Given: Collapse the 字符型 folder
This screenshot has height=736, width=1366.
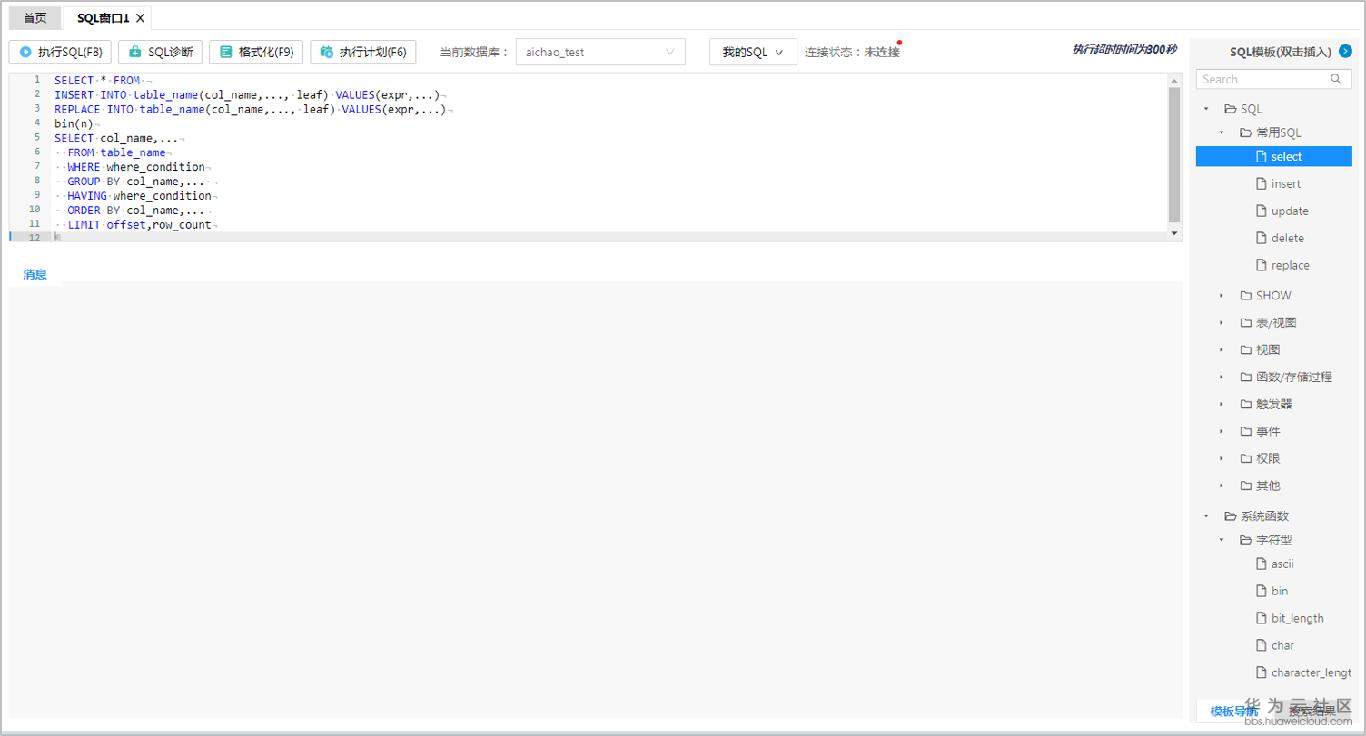Looking at the screenshot, I should click(x=1221, y=540).
